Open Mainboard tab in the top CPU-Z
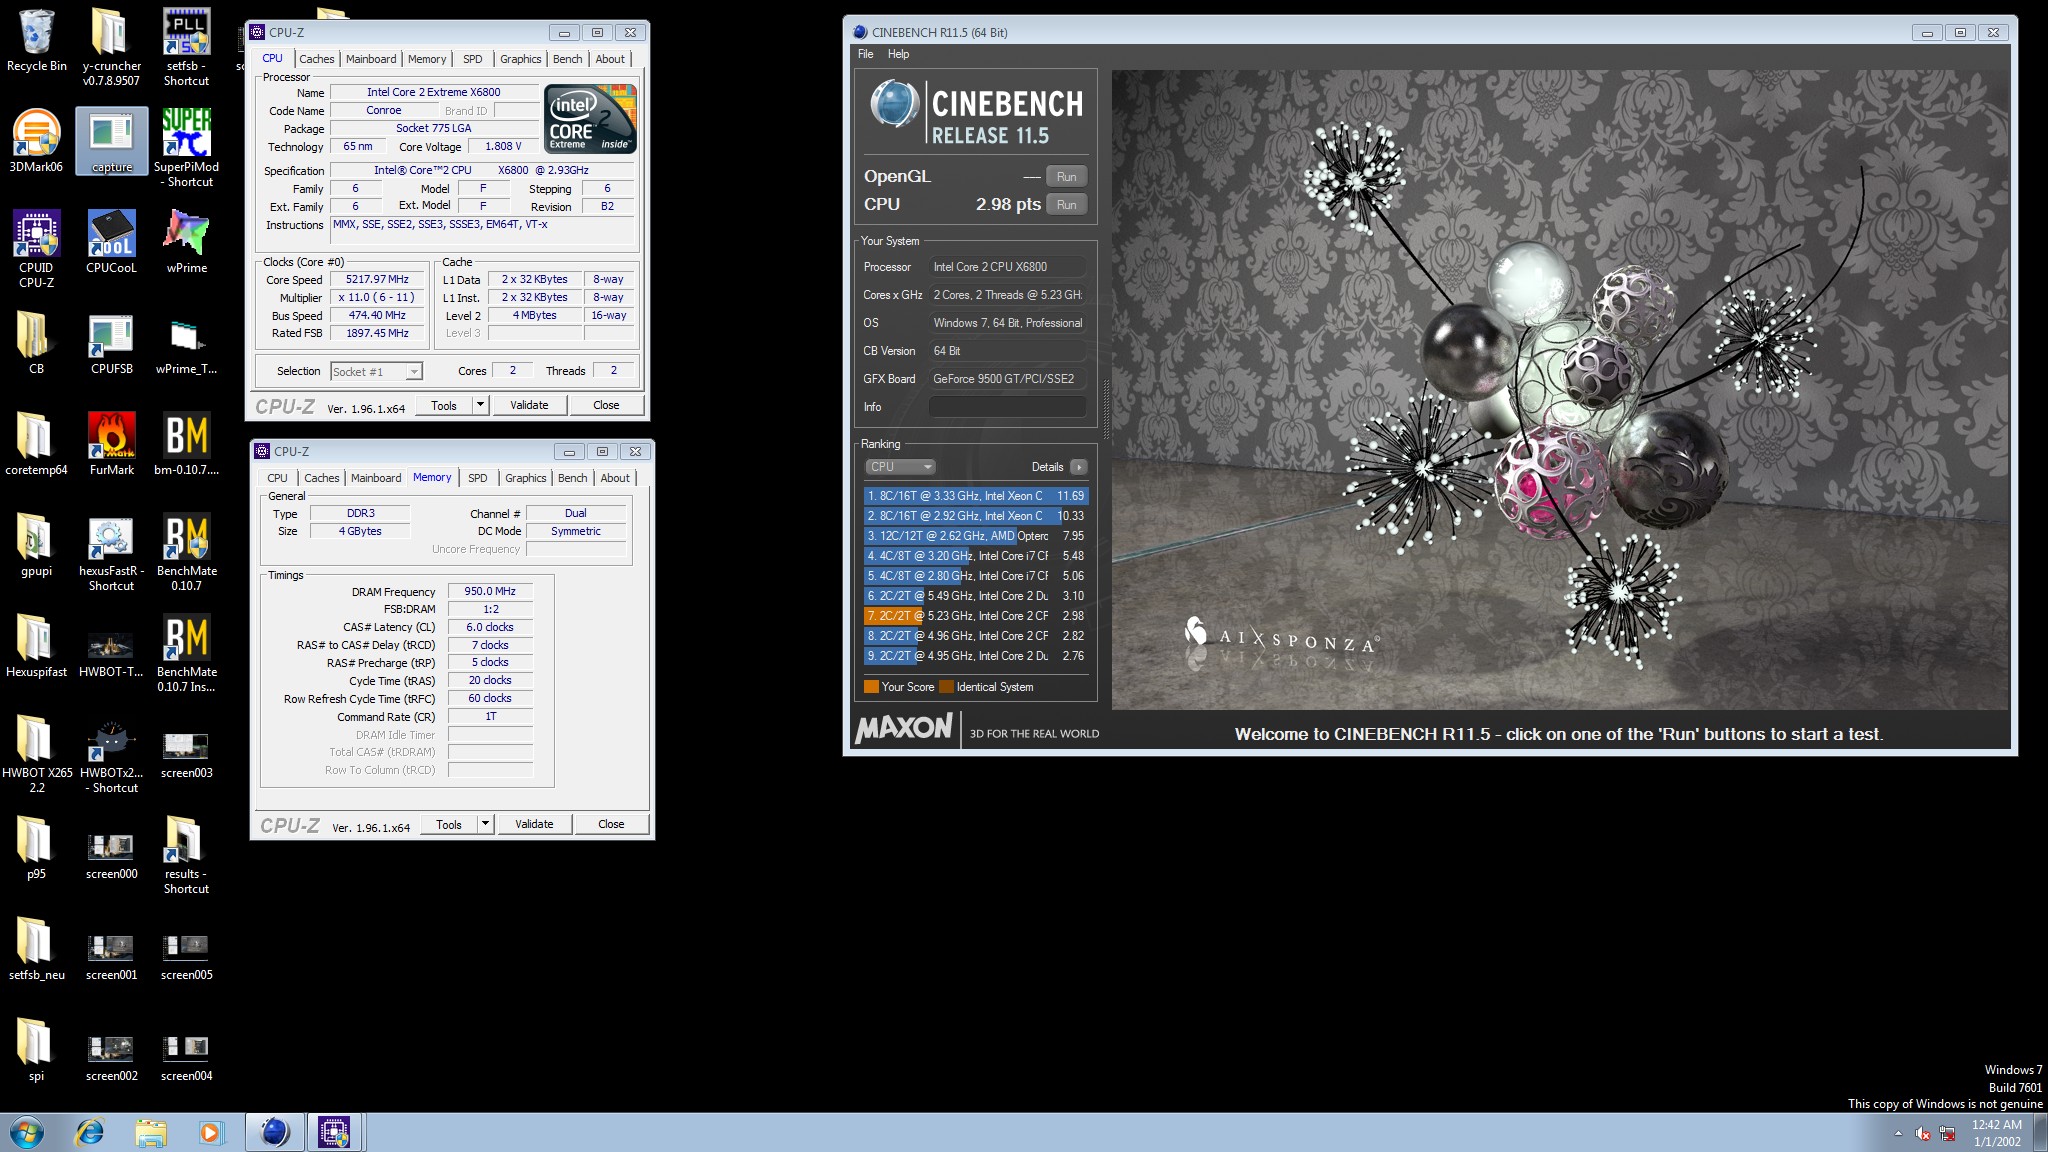This screenshot has height=1152, width=2048. coord(371,59)
